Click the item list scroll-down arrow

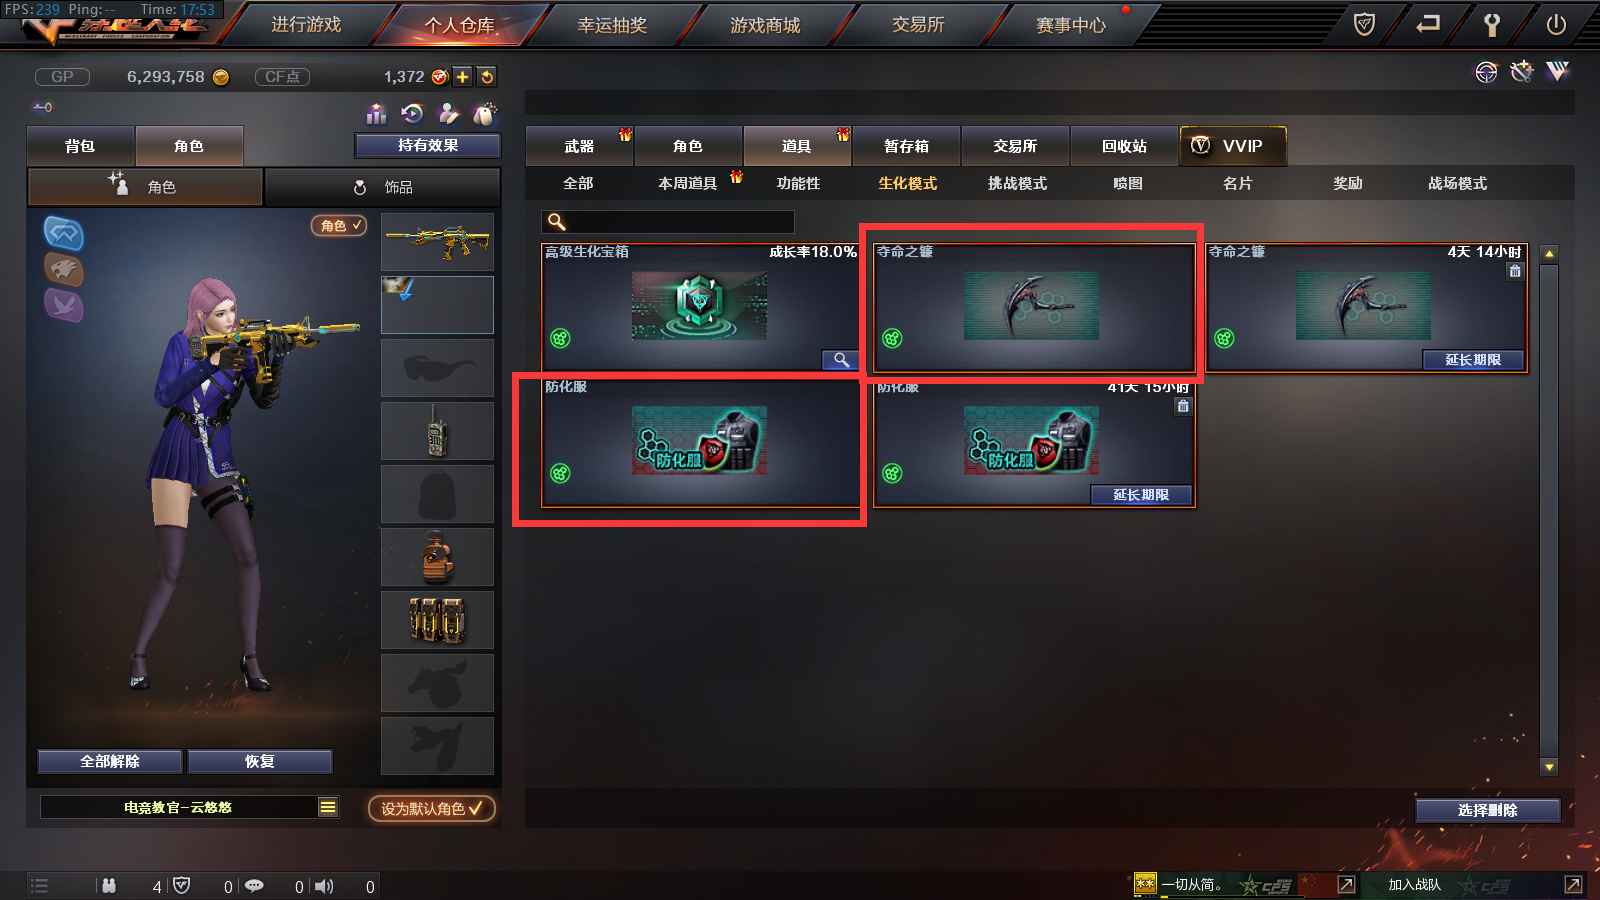click(x=1549, y=767)
